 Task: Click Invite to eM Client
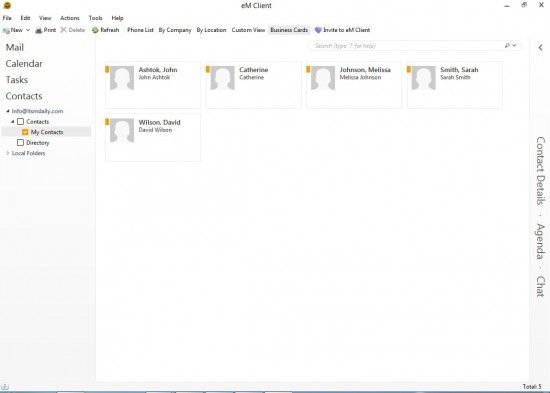[342, 30]
